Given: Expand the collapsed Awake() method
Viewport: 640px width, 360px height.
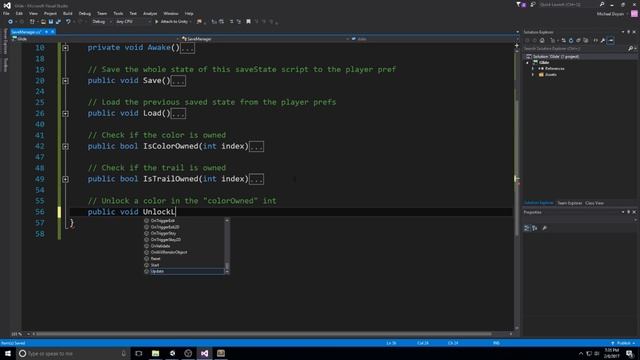Looking at the screenshot, I should (x=65, y=48).
